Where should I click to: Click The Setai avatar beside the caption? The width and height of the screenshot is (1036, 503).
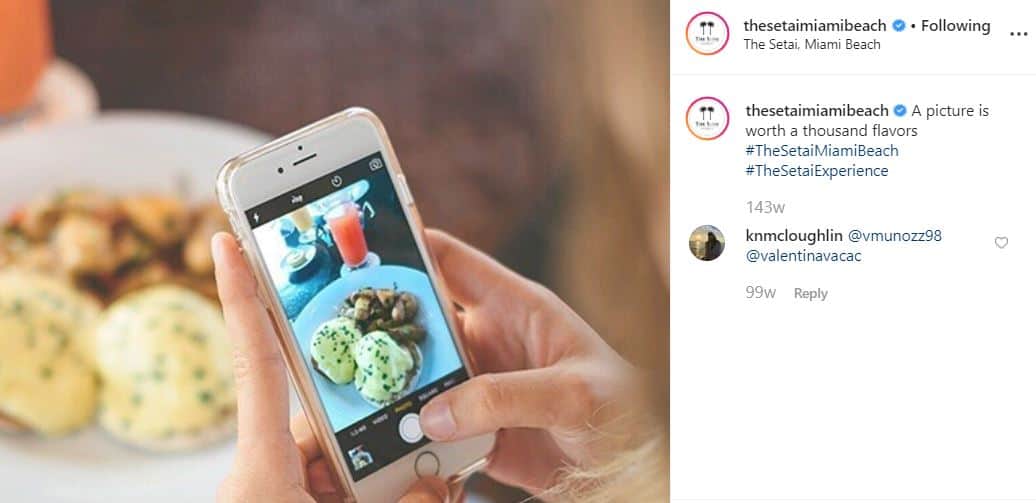[x=707, y=118]
